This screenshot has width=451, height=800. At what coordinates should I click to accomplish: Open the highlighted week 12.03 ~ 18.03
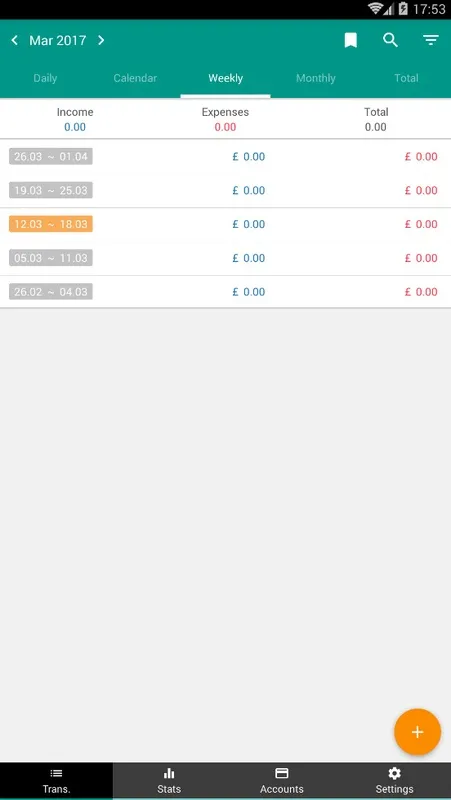tap(226, 224)
